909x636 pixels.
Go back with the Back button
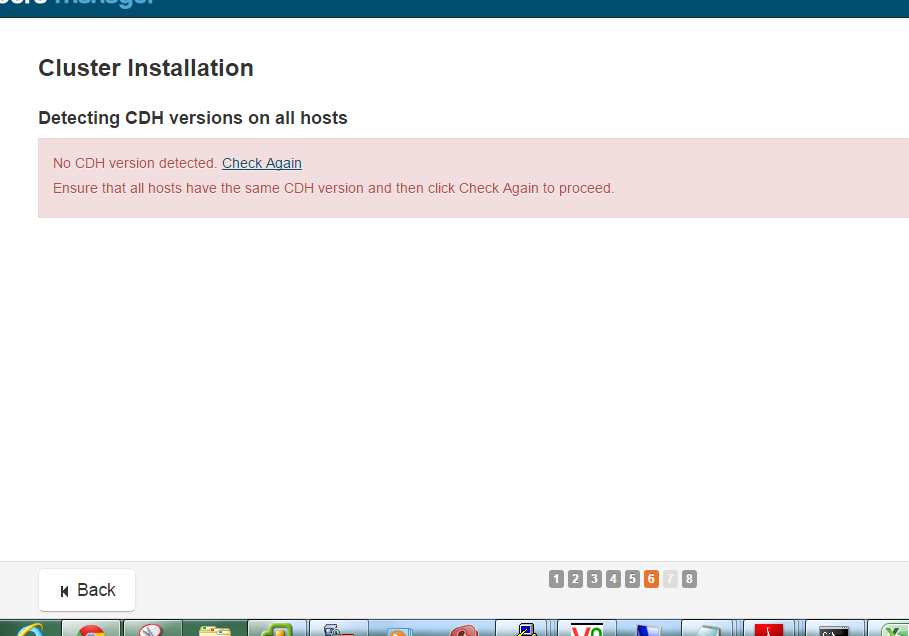(x=87, y=590)
